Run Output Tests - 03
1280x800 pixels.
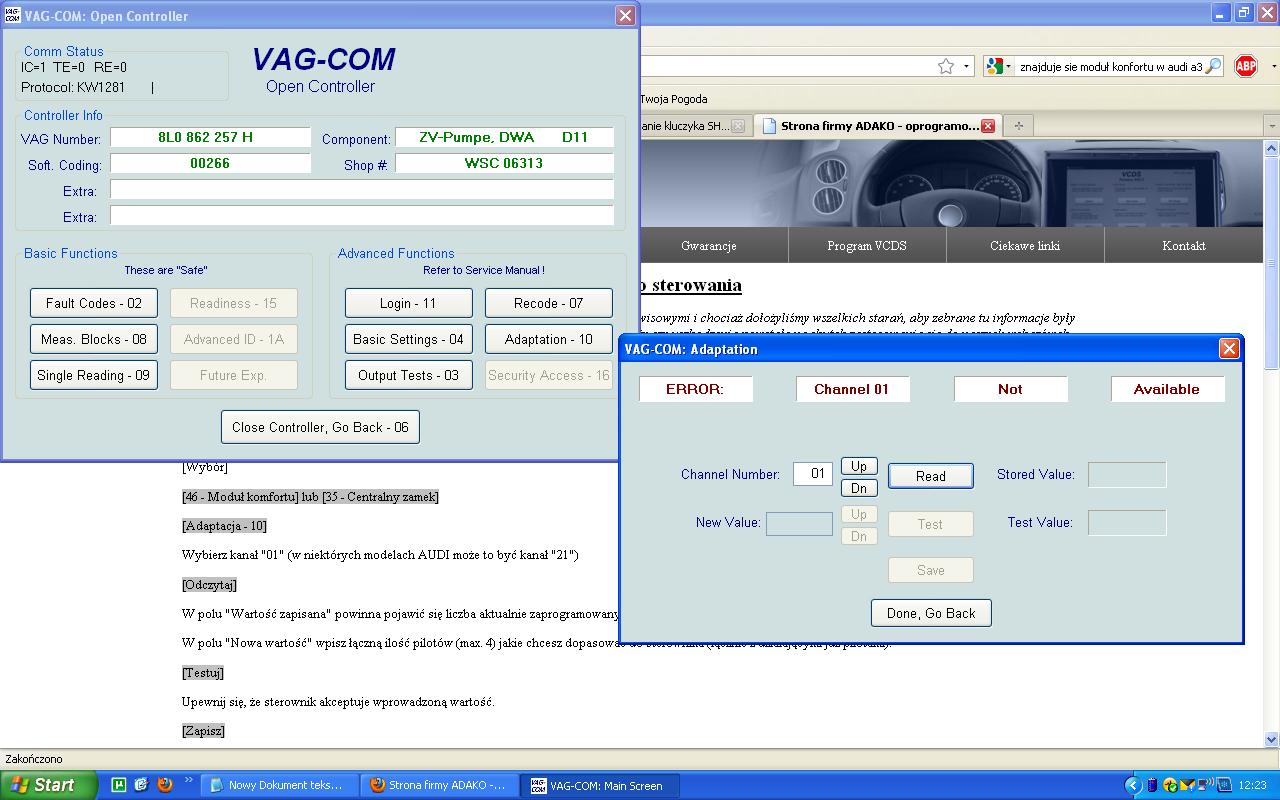point(408,375)
